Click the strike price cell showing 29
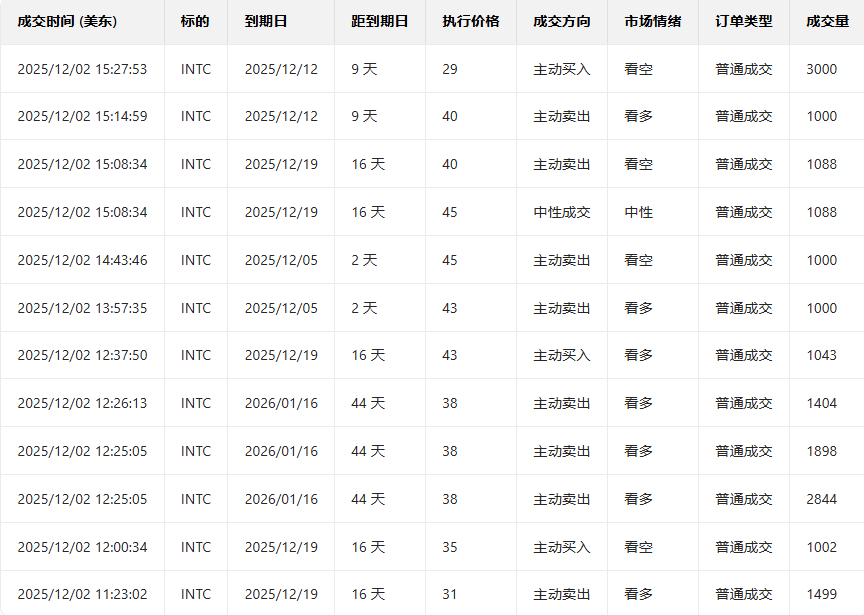The image size is (864, 615). coord(449,69)
